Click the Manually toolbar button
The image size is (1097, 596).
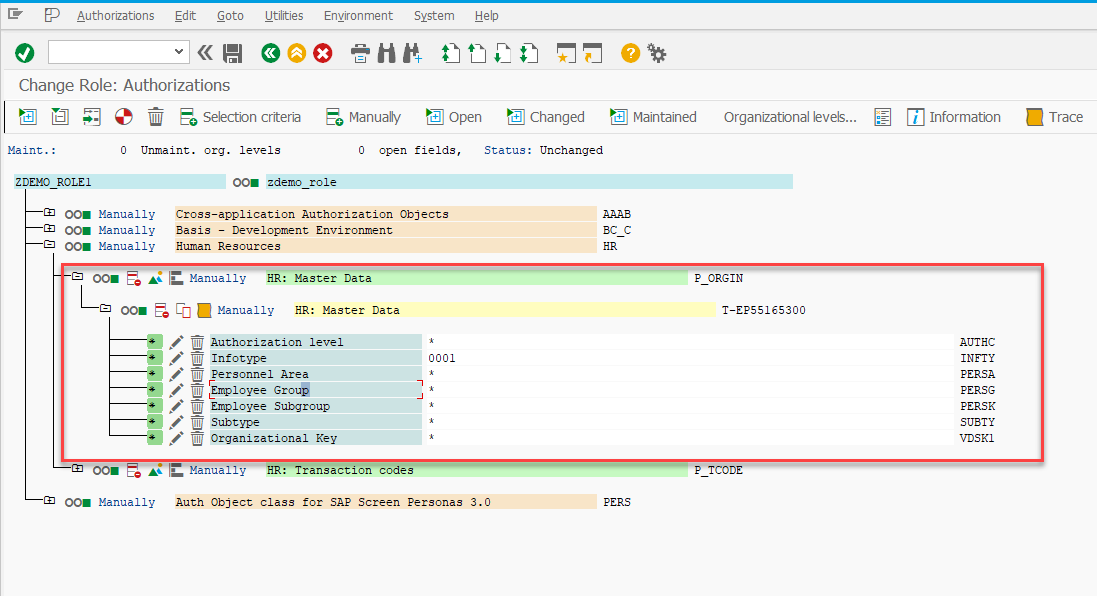pyautogui.click(x=364, y=117)
